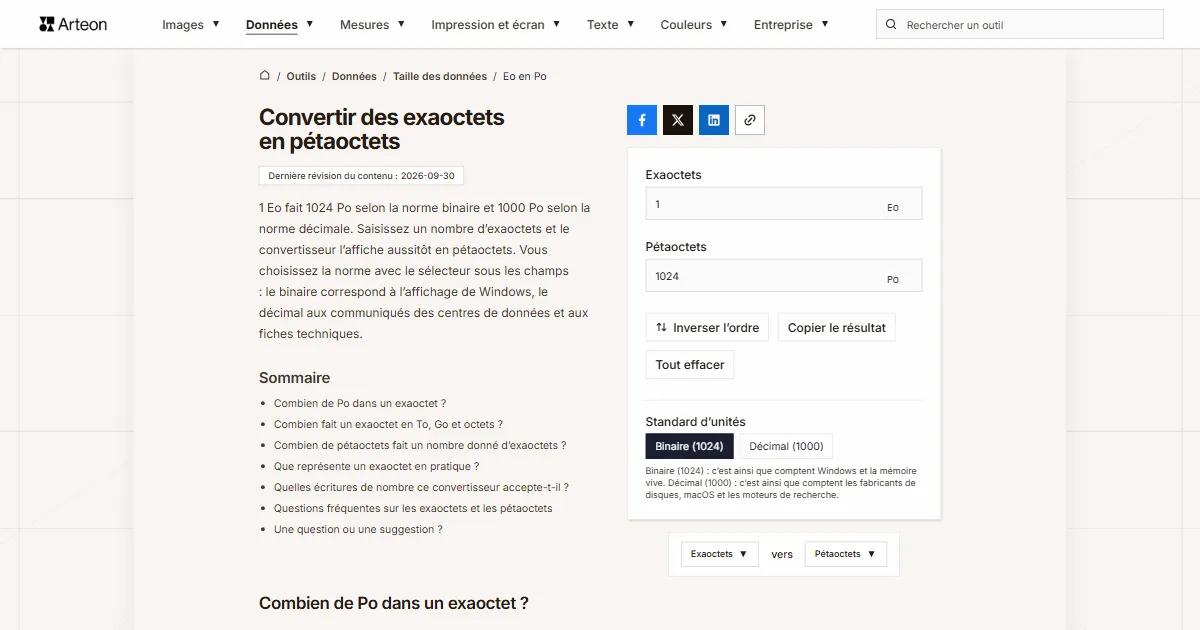Open the Images menu

[191, 25]
